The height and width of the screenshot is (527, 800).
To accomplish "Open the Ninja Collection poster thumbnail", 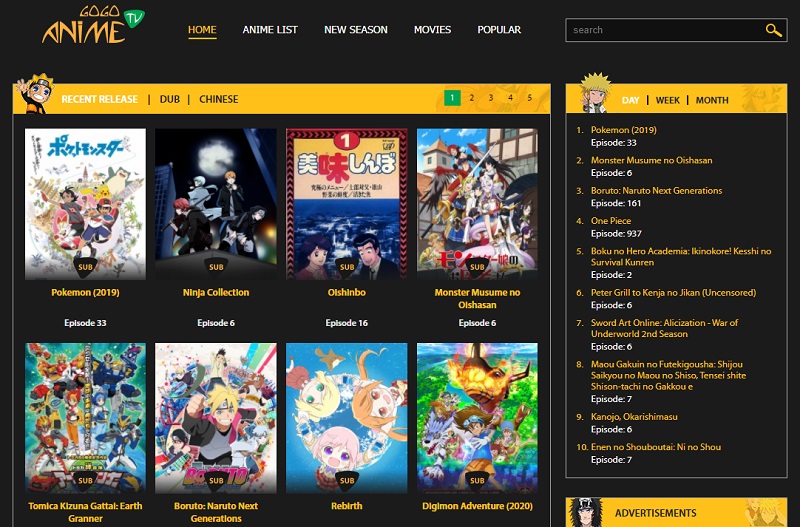I will click(216, 204).
